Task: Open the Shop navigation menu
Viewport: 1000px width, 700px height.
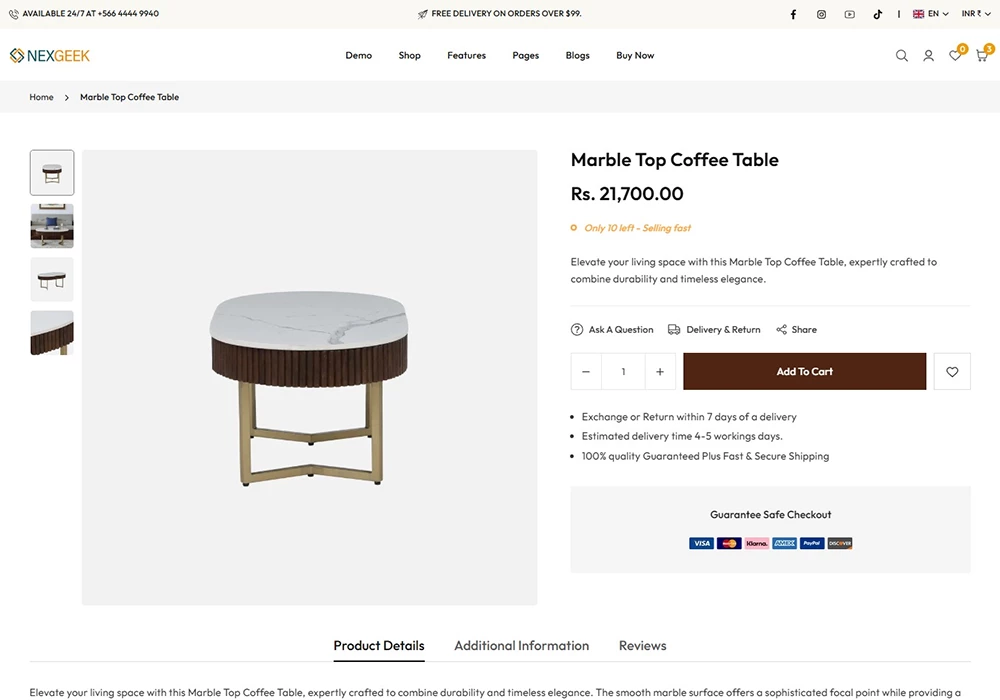Action: tap(410, 56)
